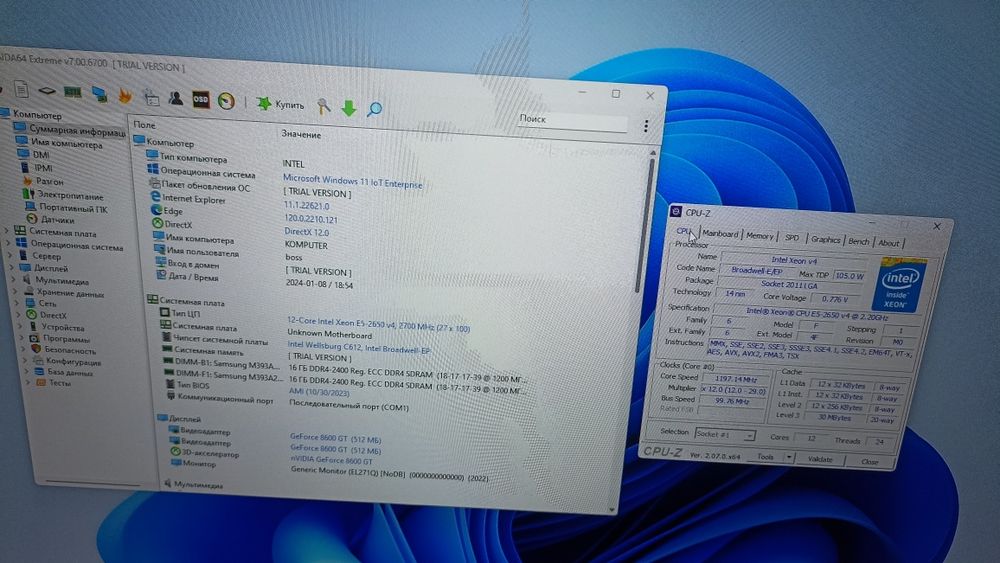
Task: Click the CPU-Z title bar app icon
Action: click(676, 211)
